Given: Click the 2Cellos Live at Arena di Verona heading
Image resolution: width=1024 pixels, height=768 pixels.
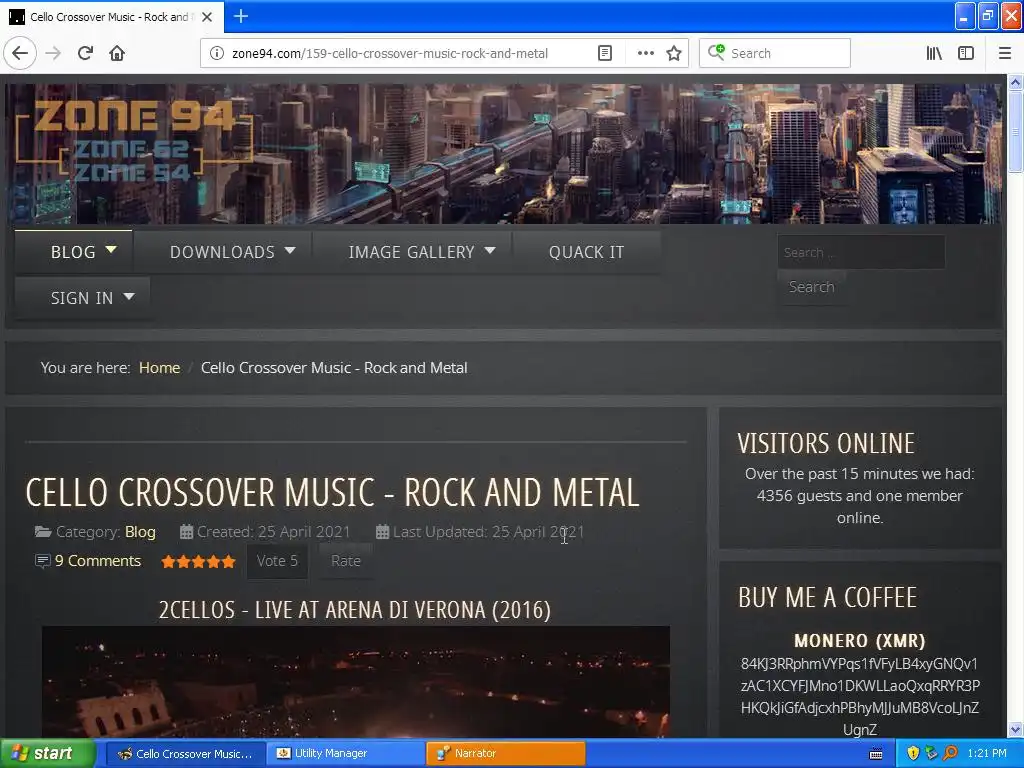Looking at the screenshot, I should pos(355,609).
